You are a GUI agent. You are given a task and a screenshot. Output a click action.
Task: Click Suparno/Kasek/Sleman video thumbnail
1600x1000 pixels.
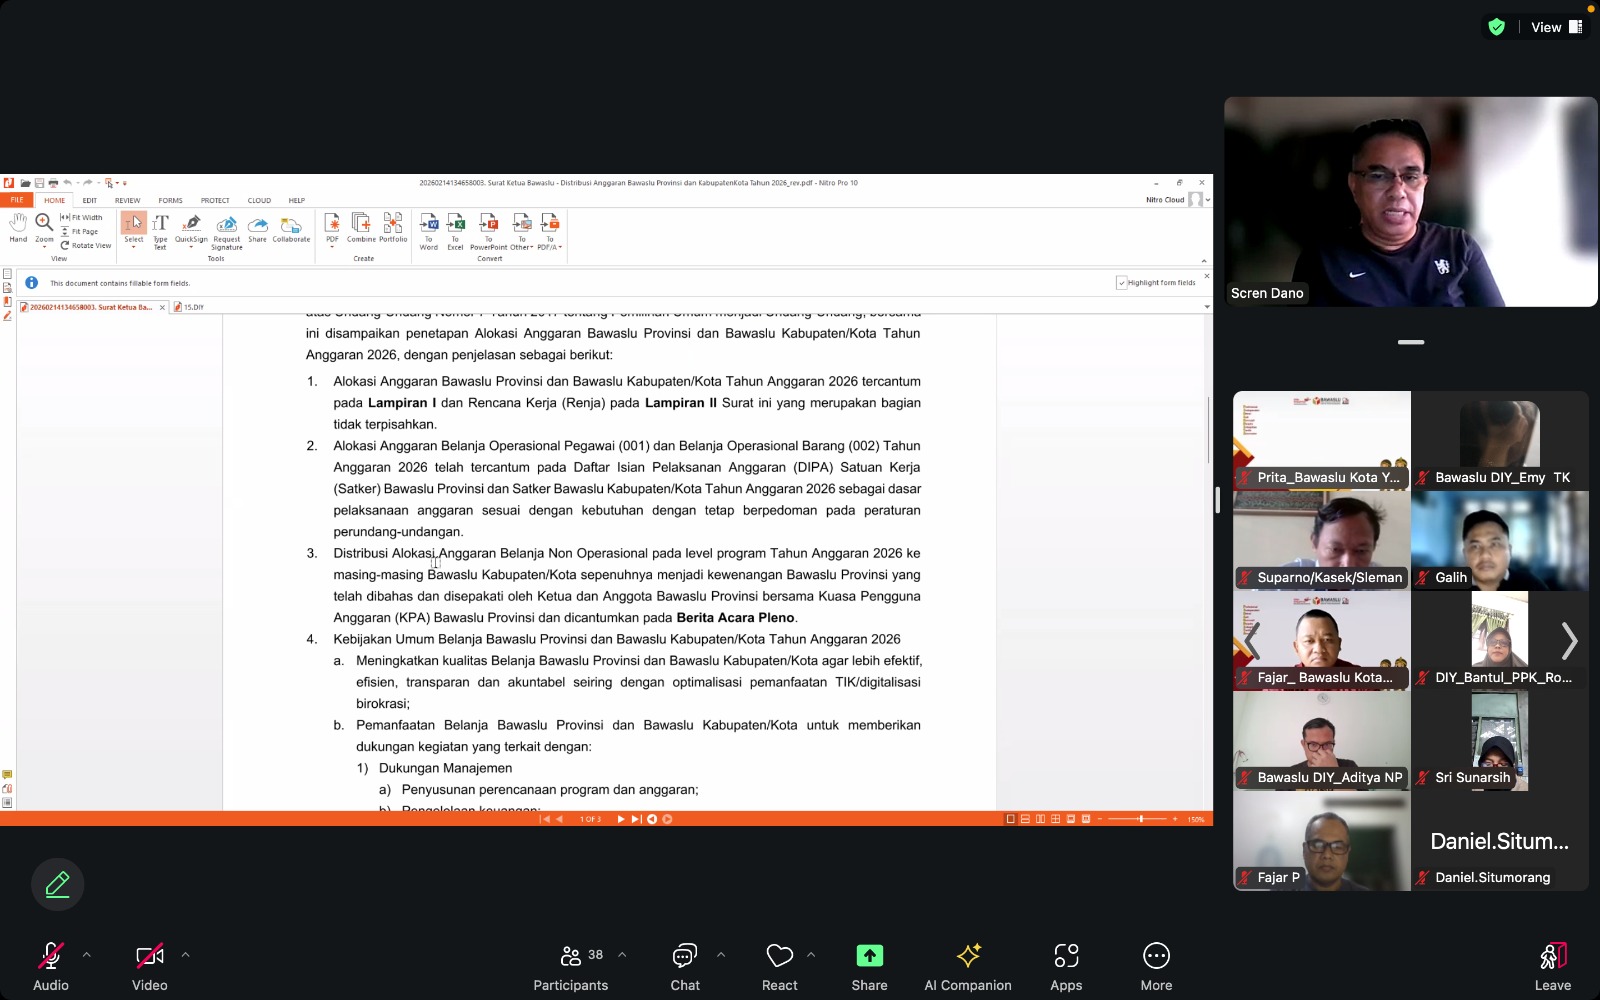[1322, 540]
